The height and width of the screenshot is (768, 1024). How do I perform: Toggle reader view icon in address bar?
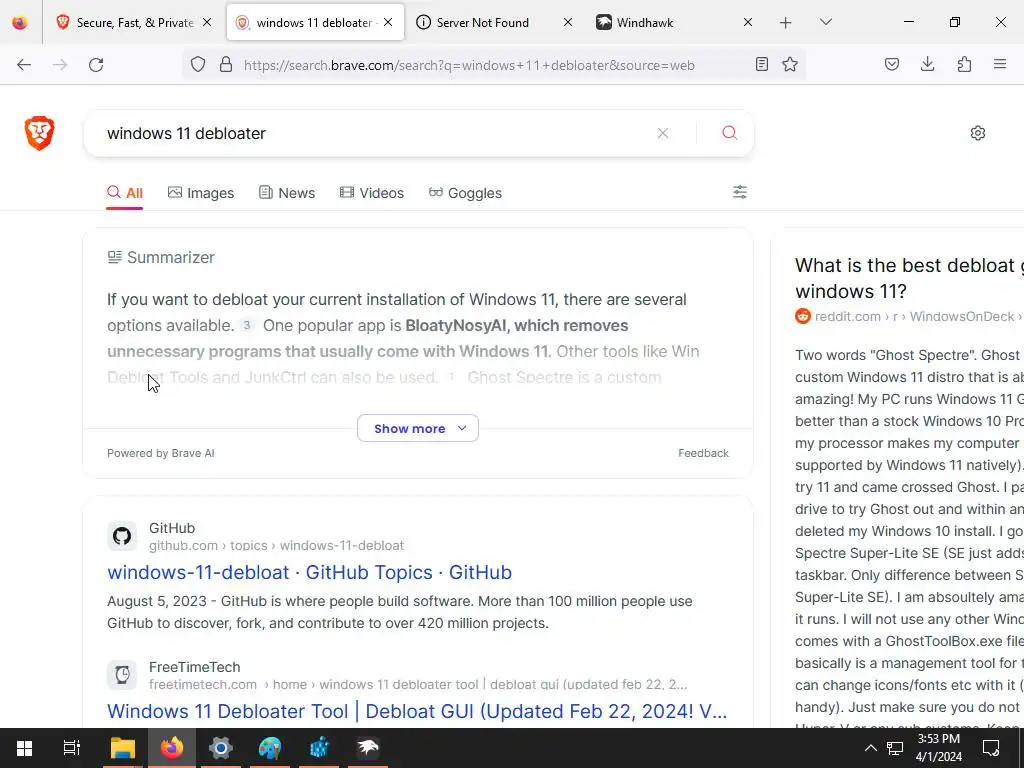click(x=761, y=64)
